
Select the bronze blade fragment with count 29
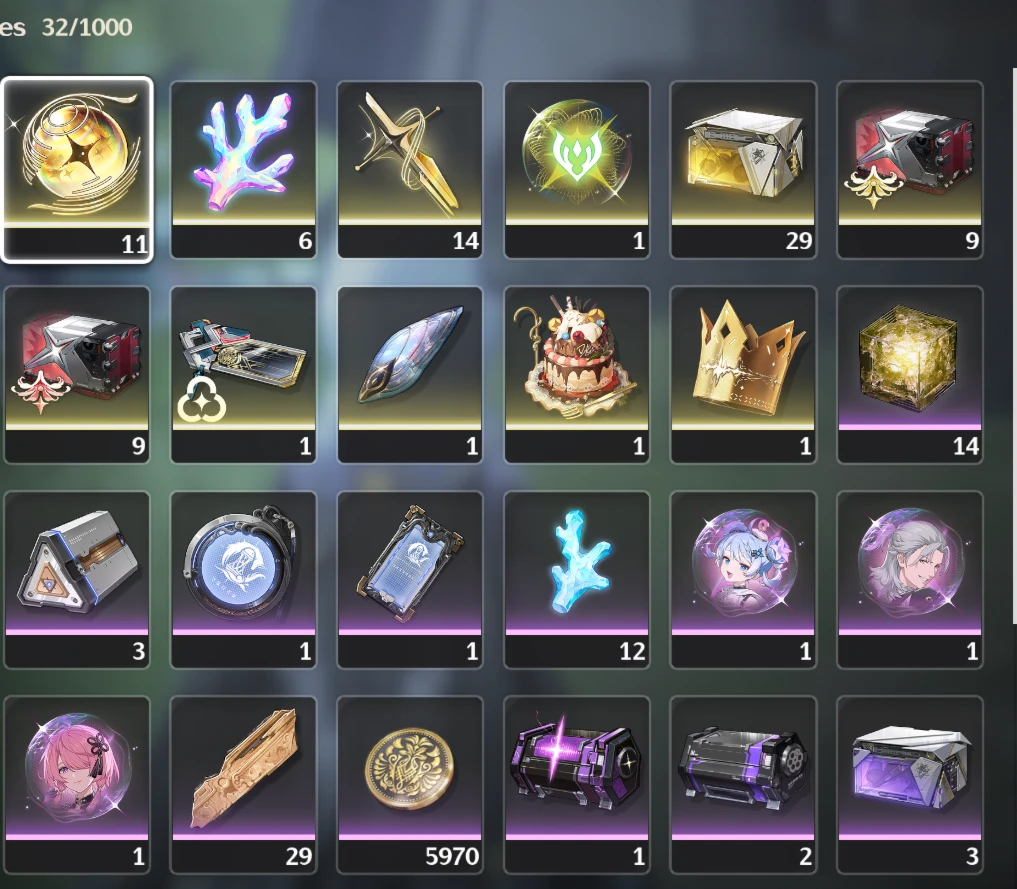(243, 785)
